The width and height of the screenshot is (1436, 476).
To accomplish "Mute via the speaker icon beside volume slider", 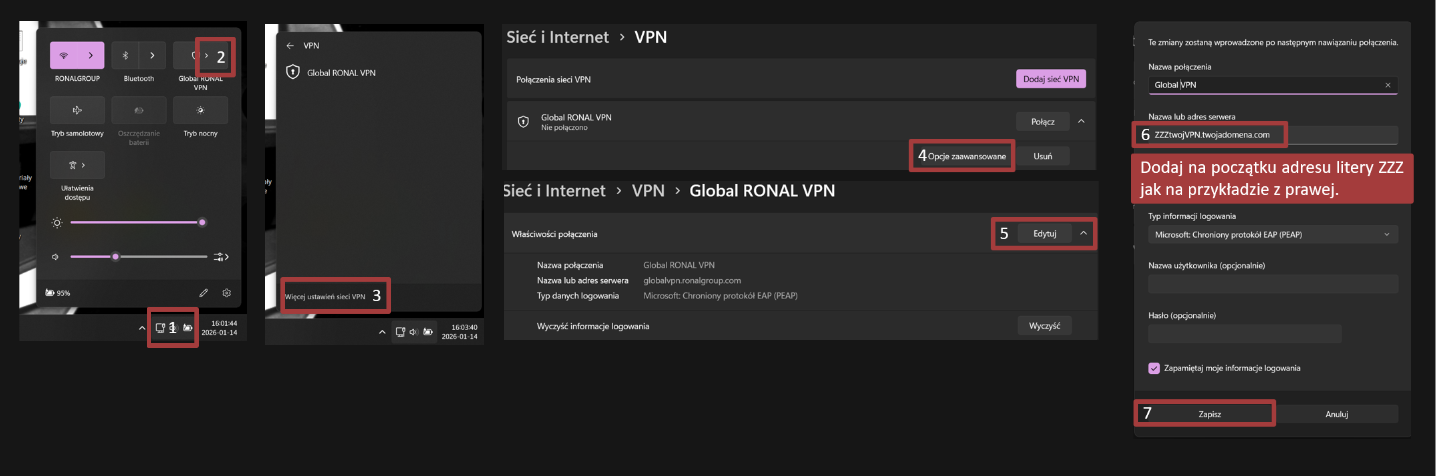I will click(x=56, y=257).
